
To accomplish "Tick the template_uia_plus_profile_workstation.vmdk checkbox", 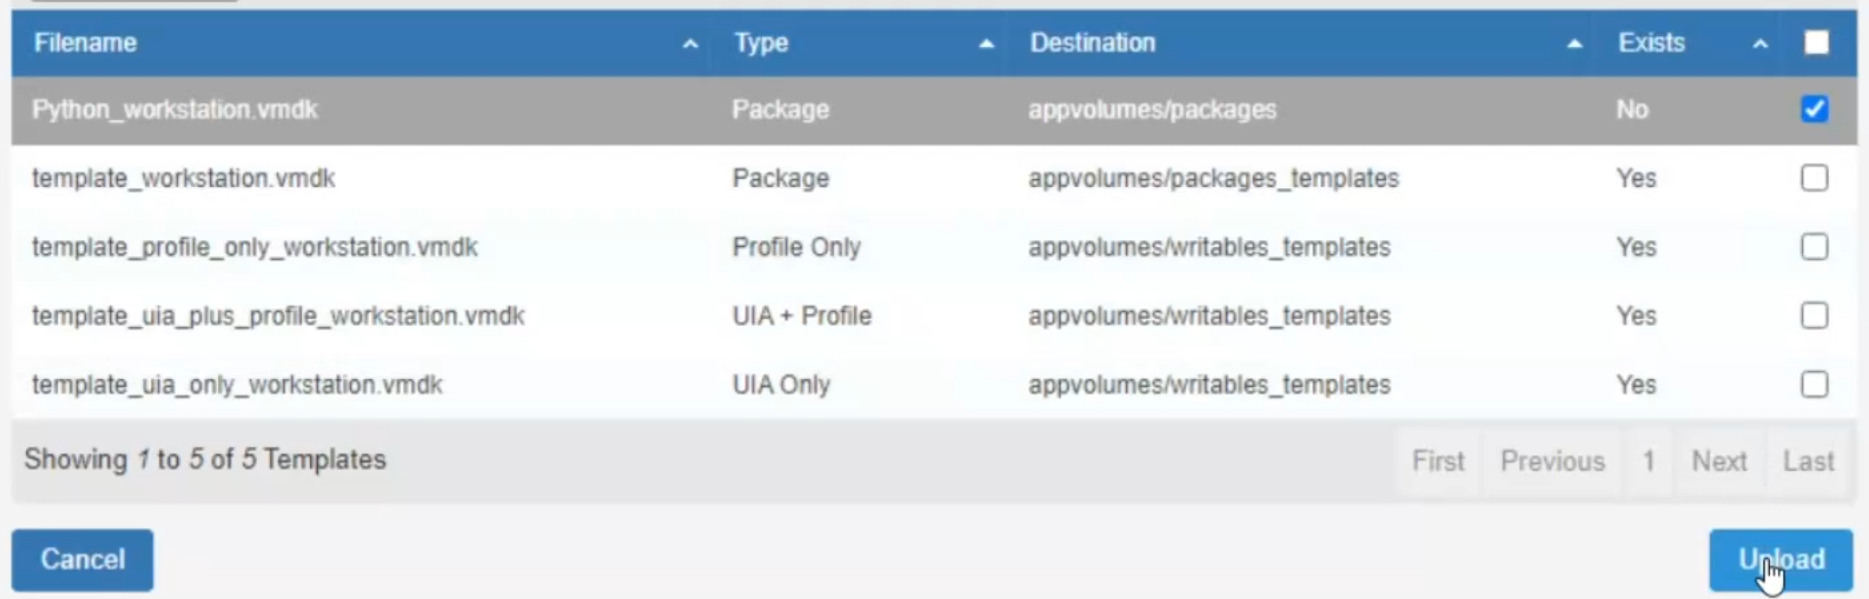I will [1814, 316].
